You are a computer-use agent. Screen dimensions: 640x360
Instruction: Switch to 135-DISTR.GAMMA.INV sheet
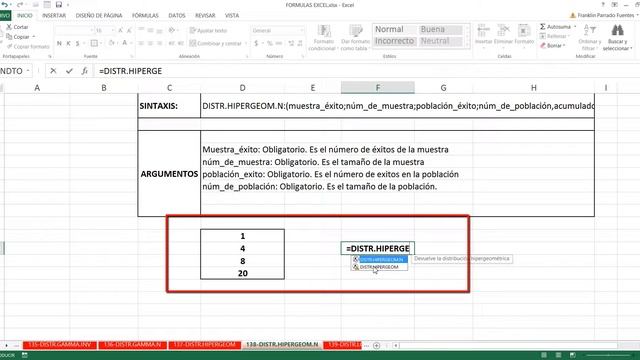coord(60,345)
